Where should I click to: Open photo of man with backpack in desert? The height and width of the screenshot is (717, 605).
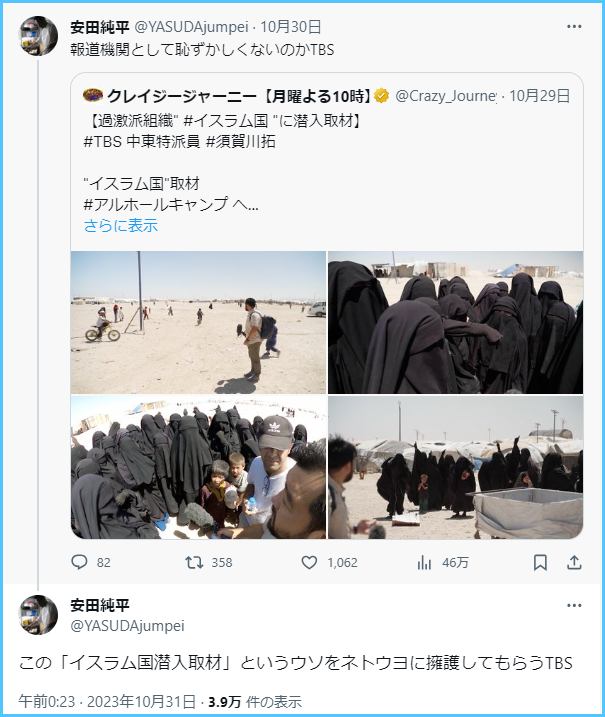click(x=198, y=322)
